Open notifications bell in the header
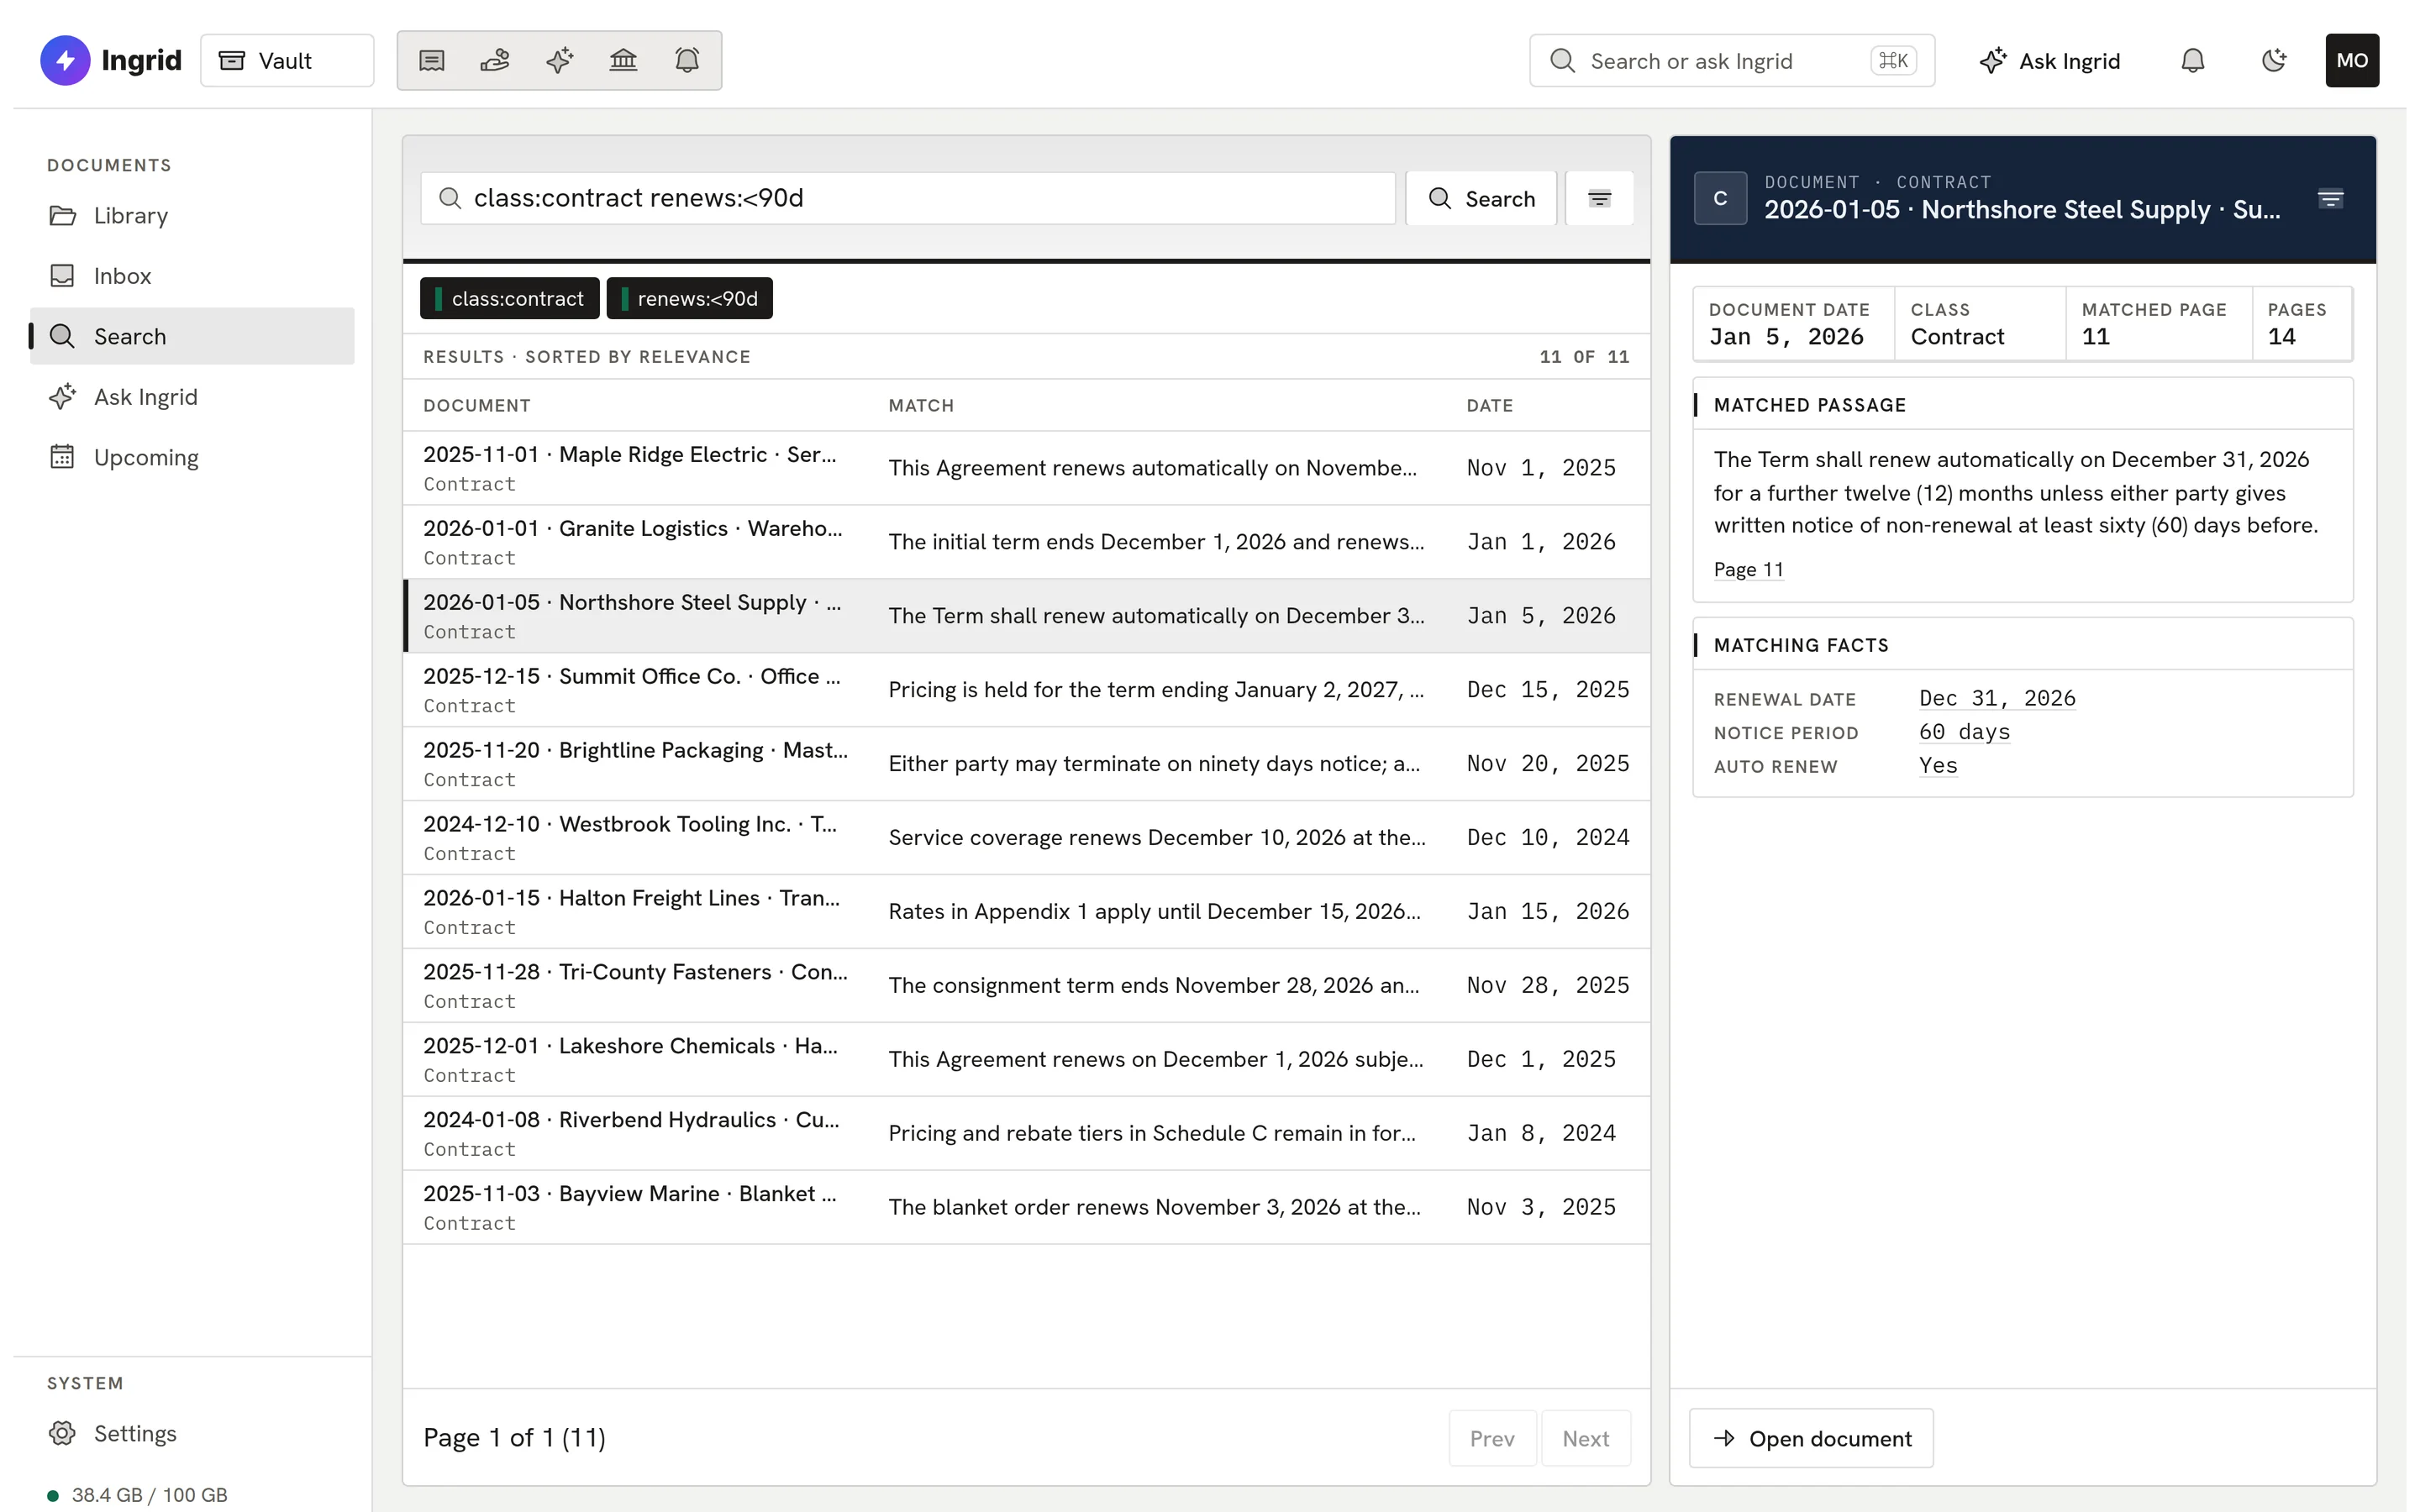This screenshot has width=2420, height=1512. tap(2192, 61)
